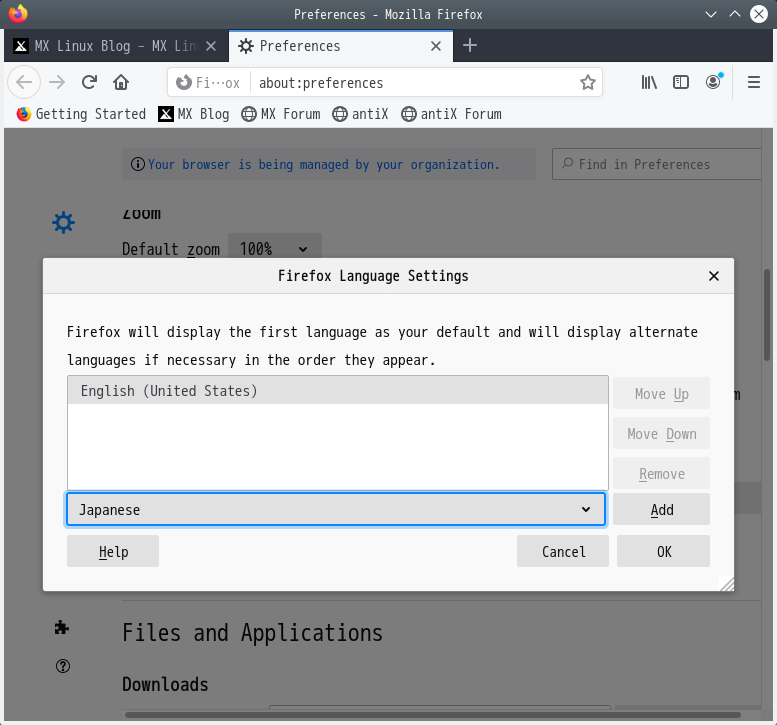Open the MX Blog bookmark

194,114
